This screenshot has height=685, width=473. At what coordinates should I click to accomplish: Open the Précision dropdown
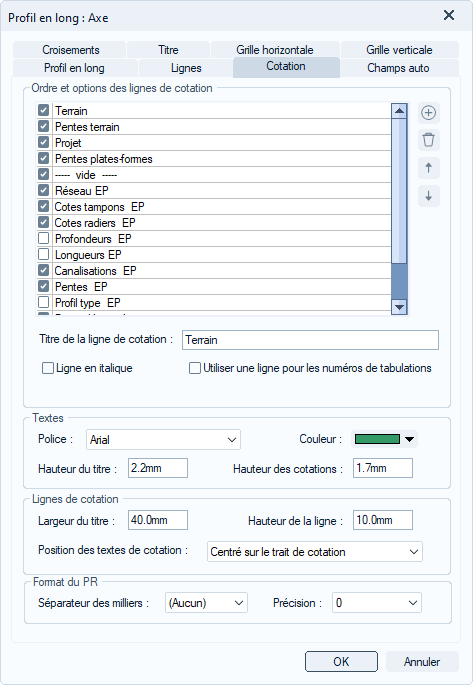tap(376, 603)
